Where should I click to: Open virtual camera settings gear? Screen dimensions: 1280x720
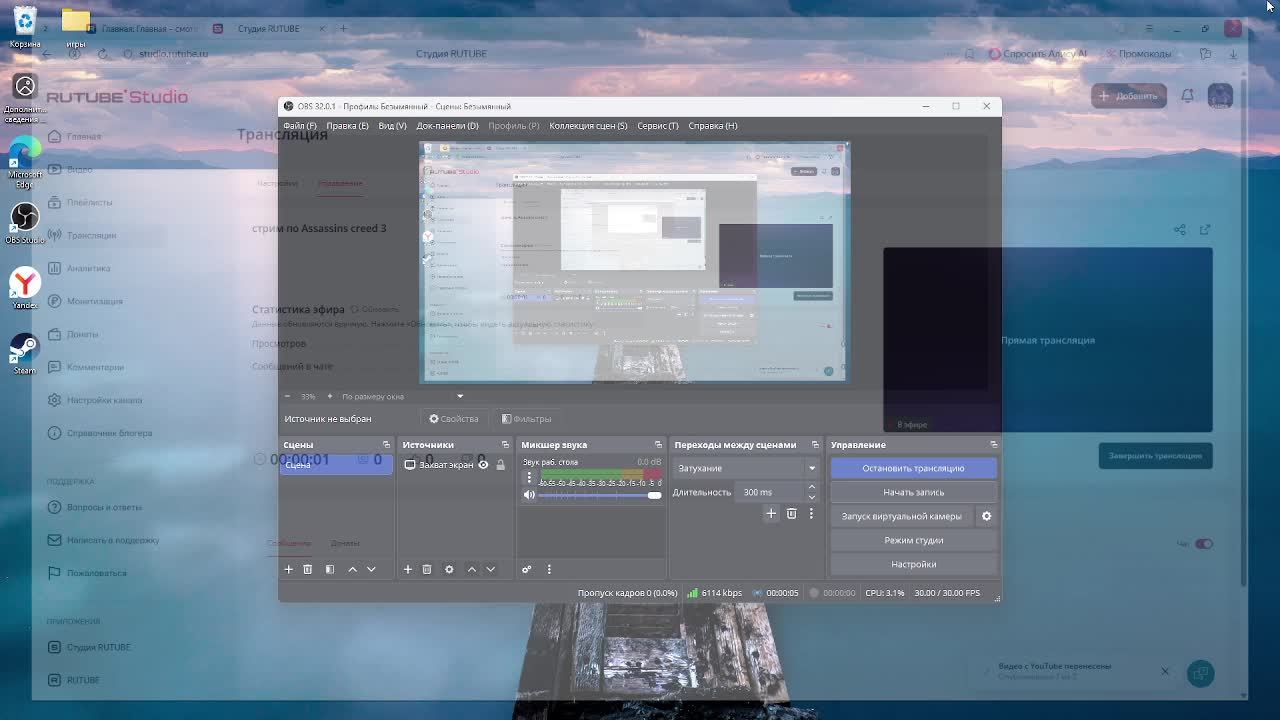(986, 516)
